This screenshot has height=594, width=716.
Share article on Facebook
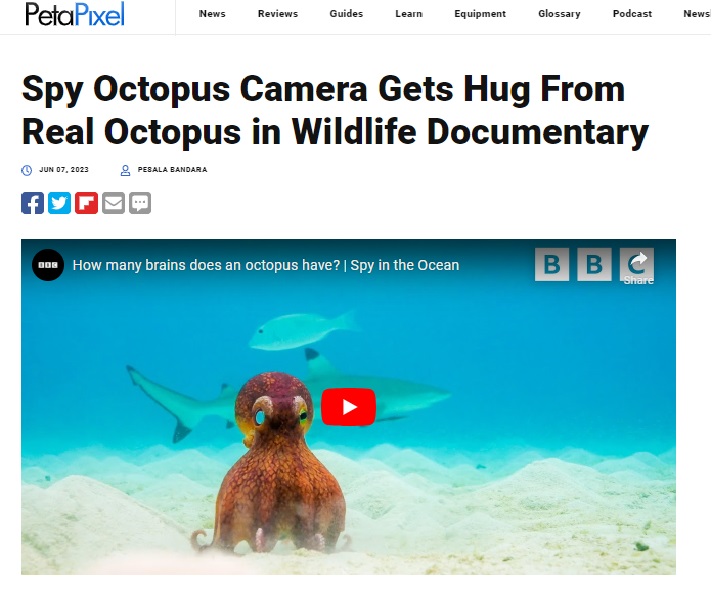pyautogui.click(x=32, y=203)
